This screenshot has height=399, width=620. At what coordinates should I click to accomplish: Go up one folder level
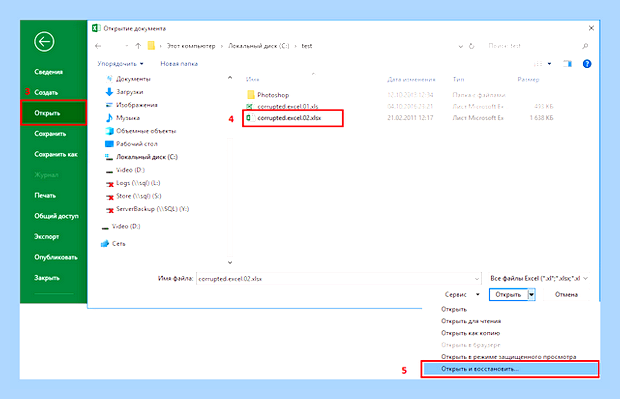138,46
